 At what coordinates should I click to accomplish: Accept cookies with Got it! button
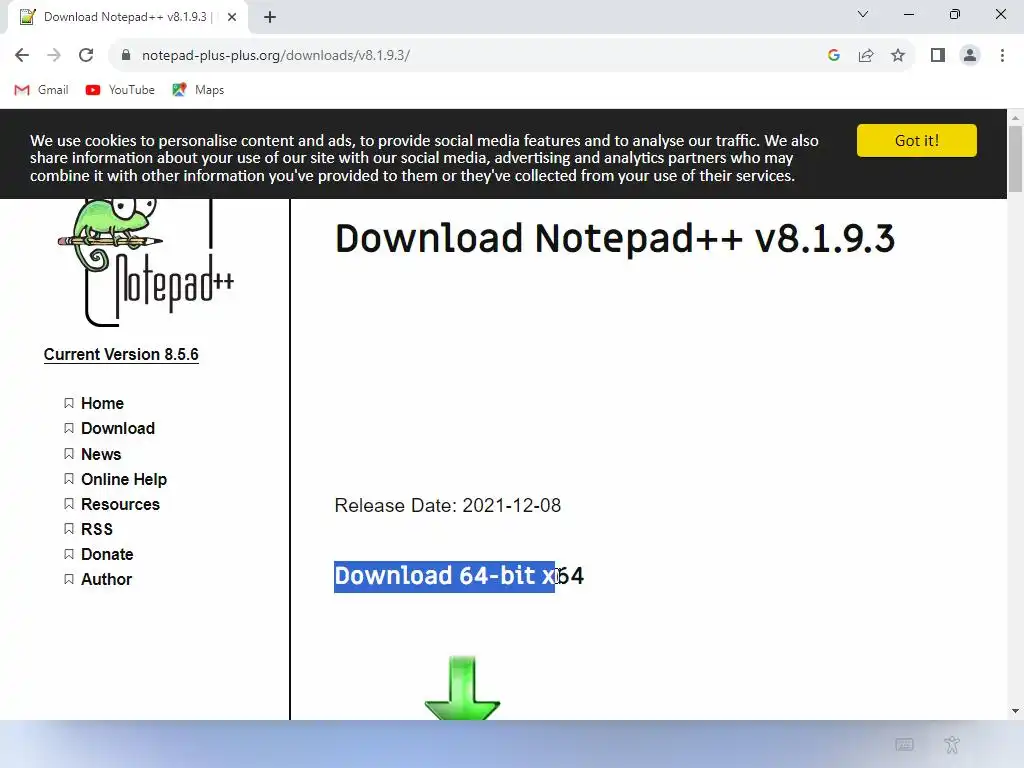click(916, 140)
